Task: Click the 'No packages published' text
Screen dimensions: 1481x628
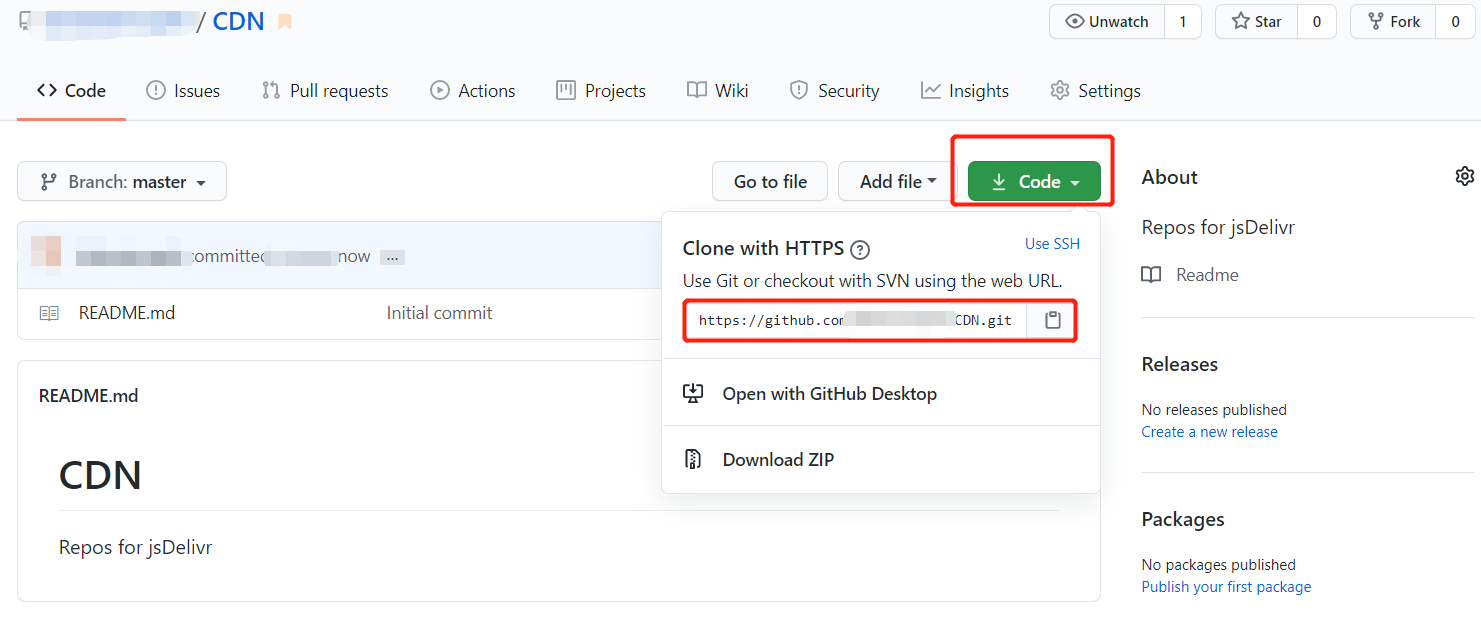Action: click(x=1218, y=565)
